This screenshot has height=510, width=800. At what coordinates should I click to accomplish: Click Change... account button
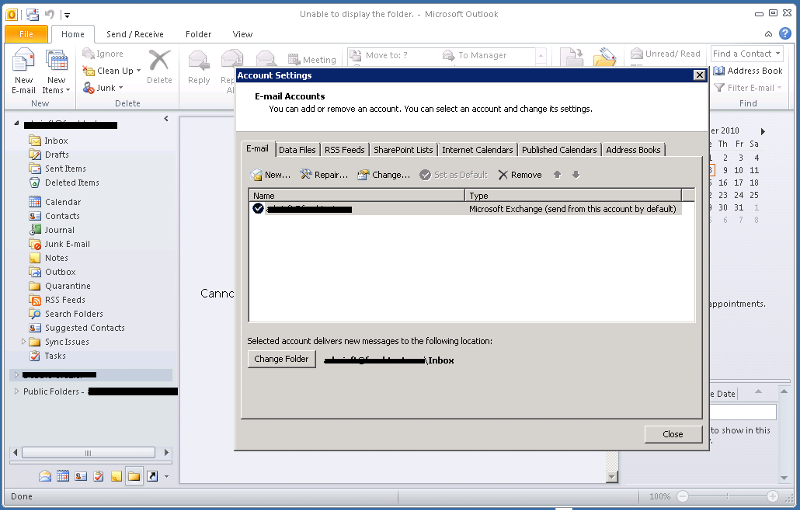(383, 175)
